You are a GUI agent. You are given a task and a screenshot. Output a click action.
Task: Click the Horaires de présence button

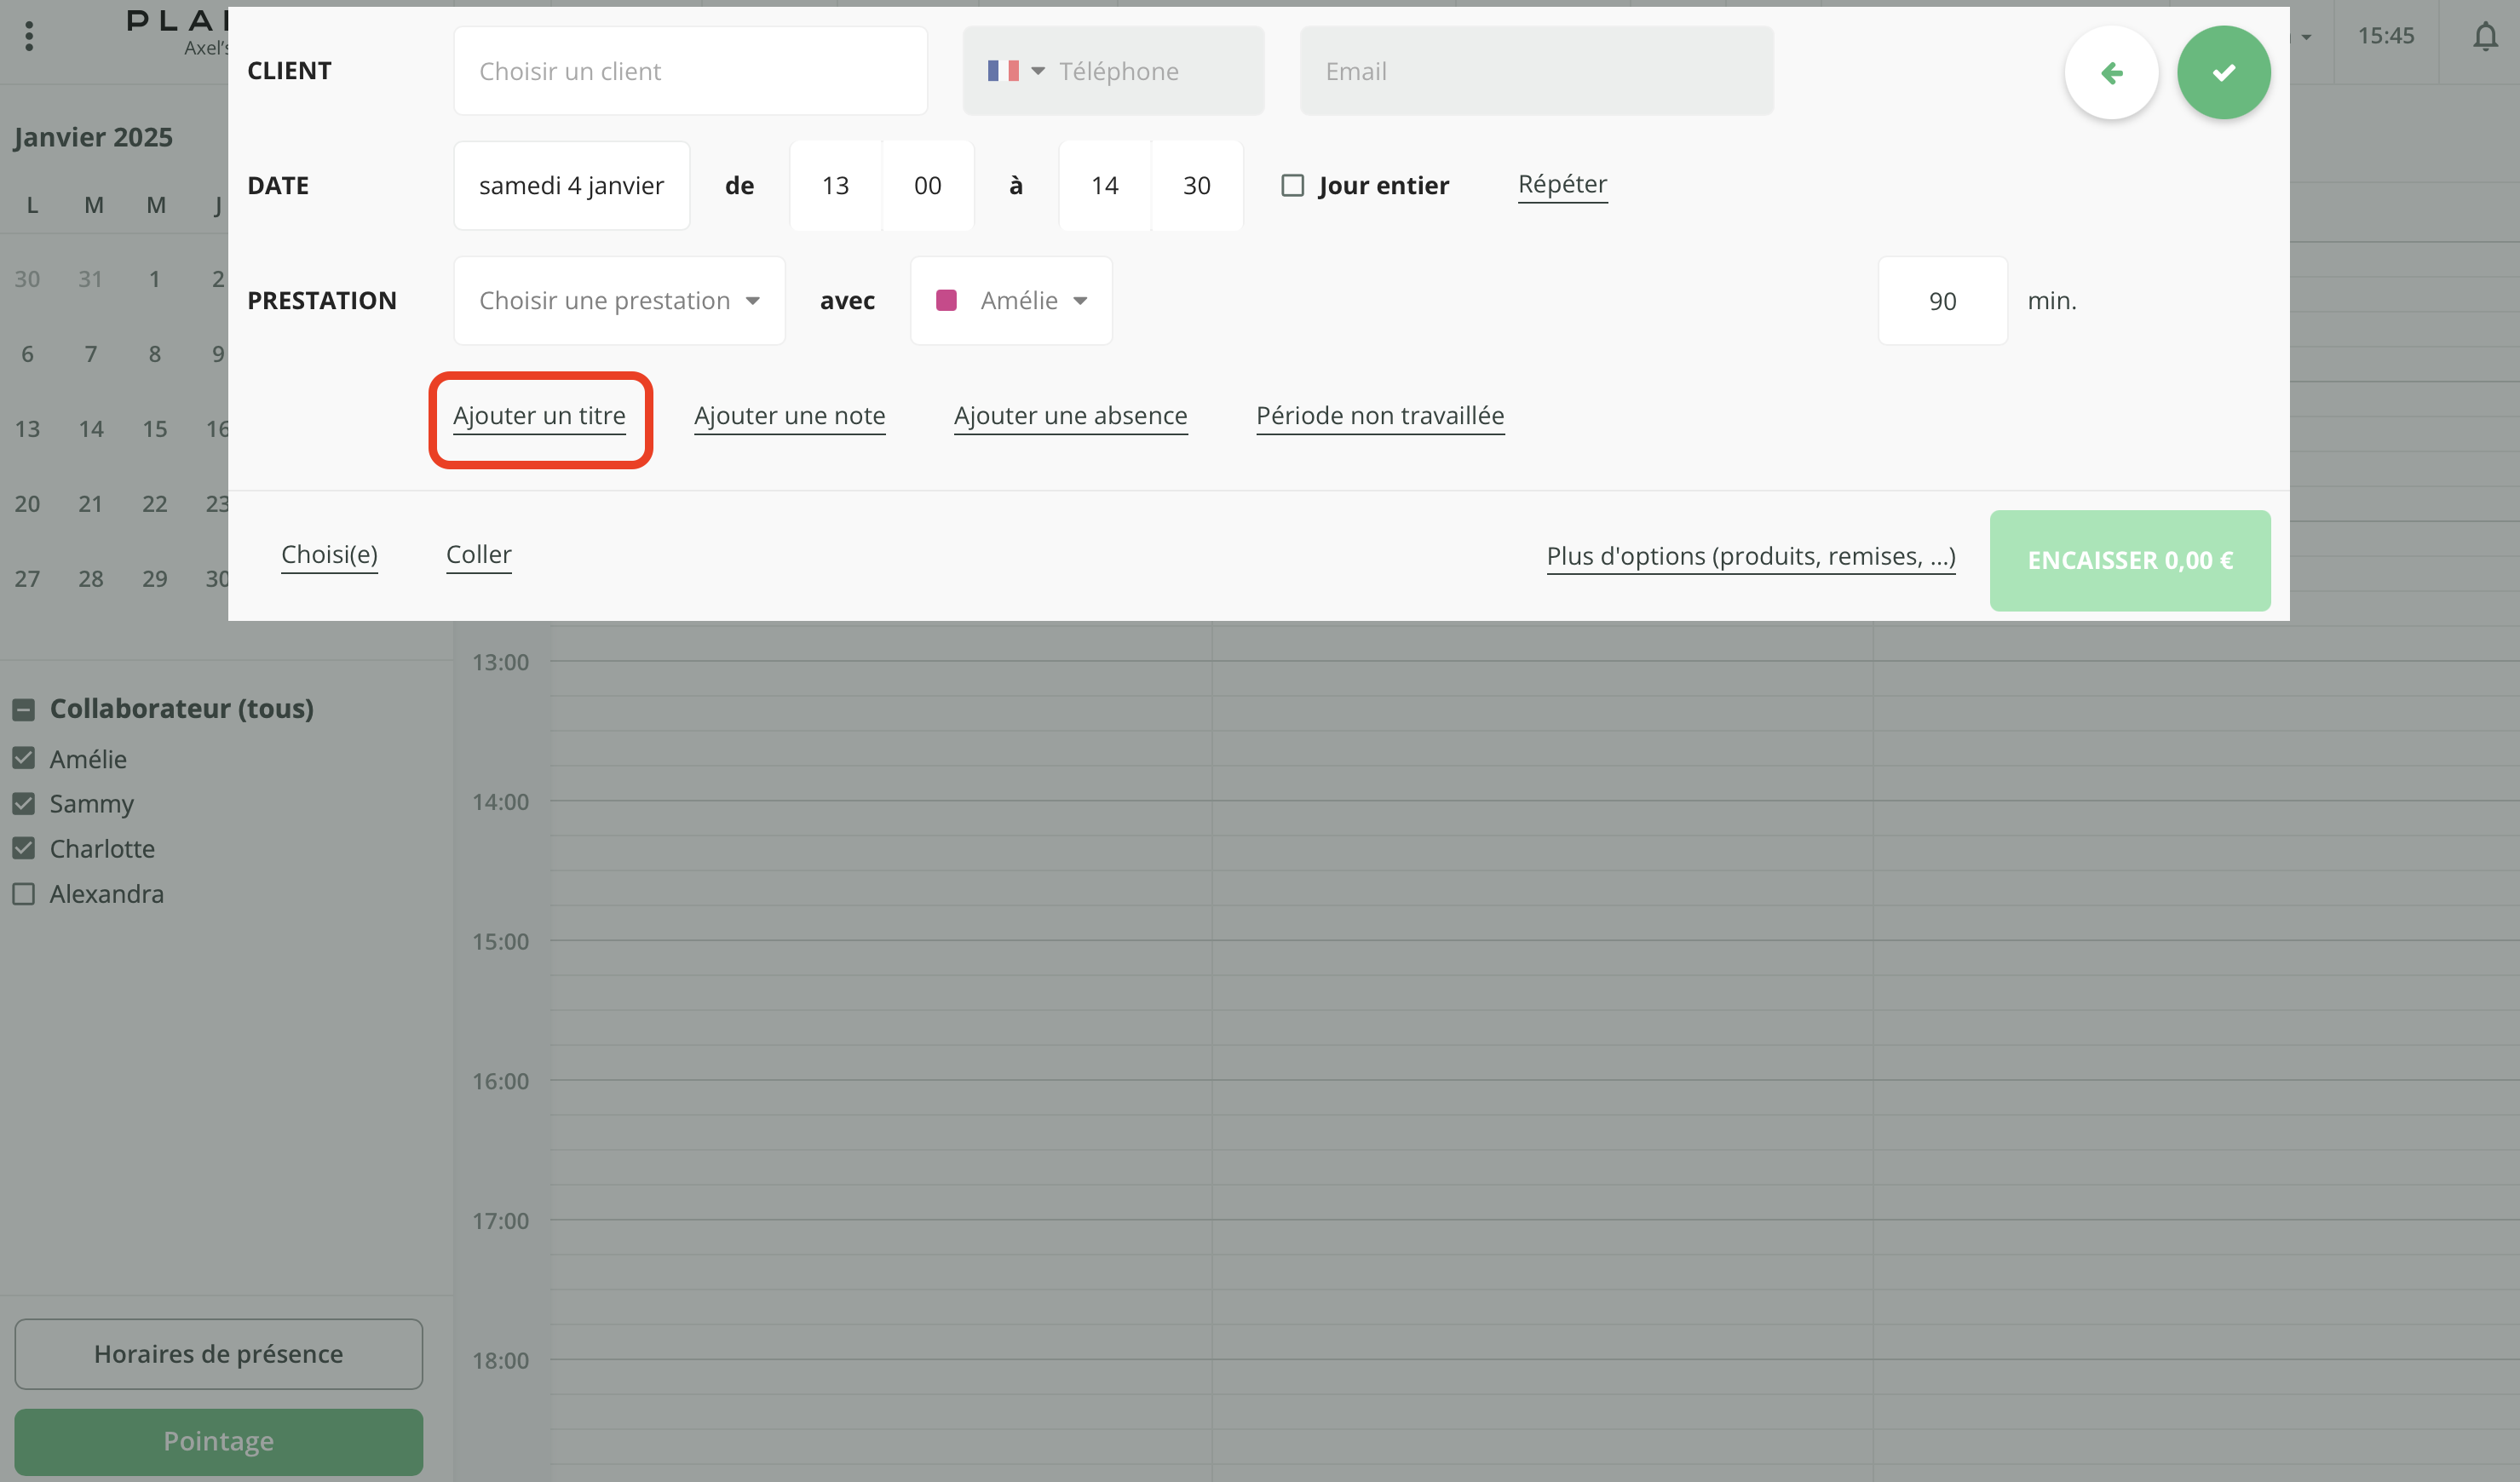[x=218, y=1353]
